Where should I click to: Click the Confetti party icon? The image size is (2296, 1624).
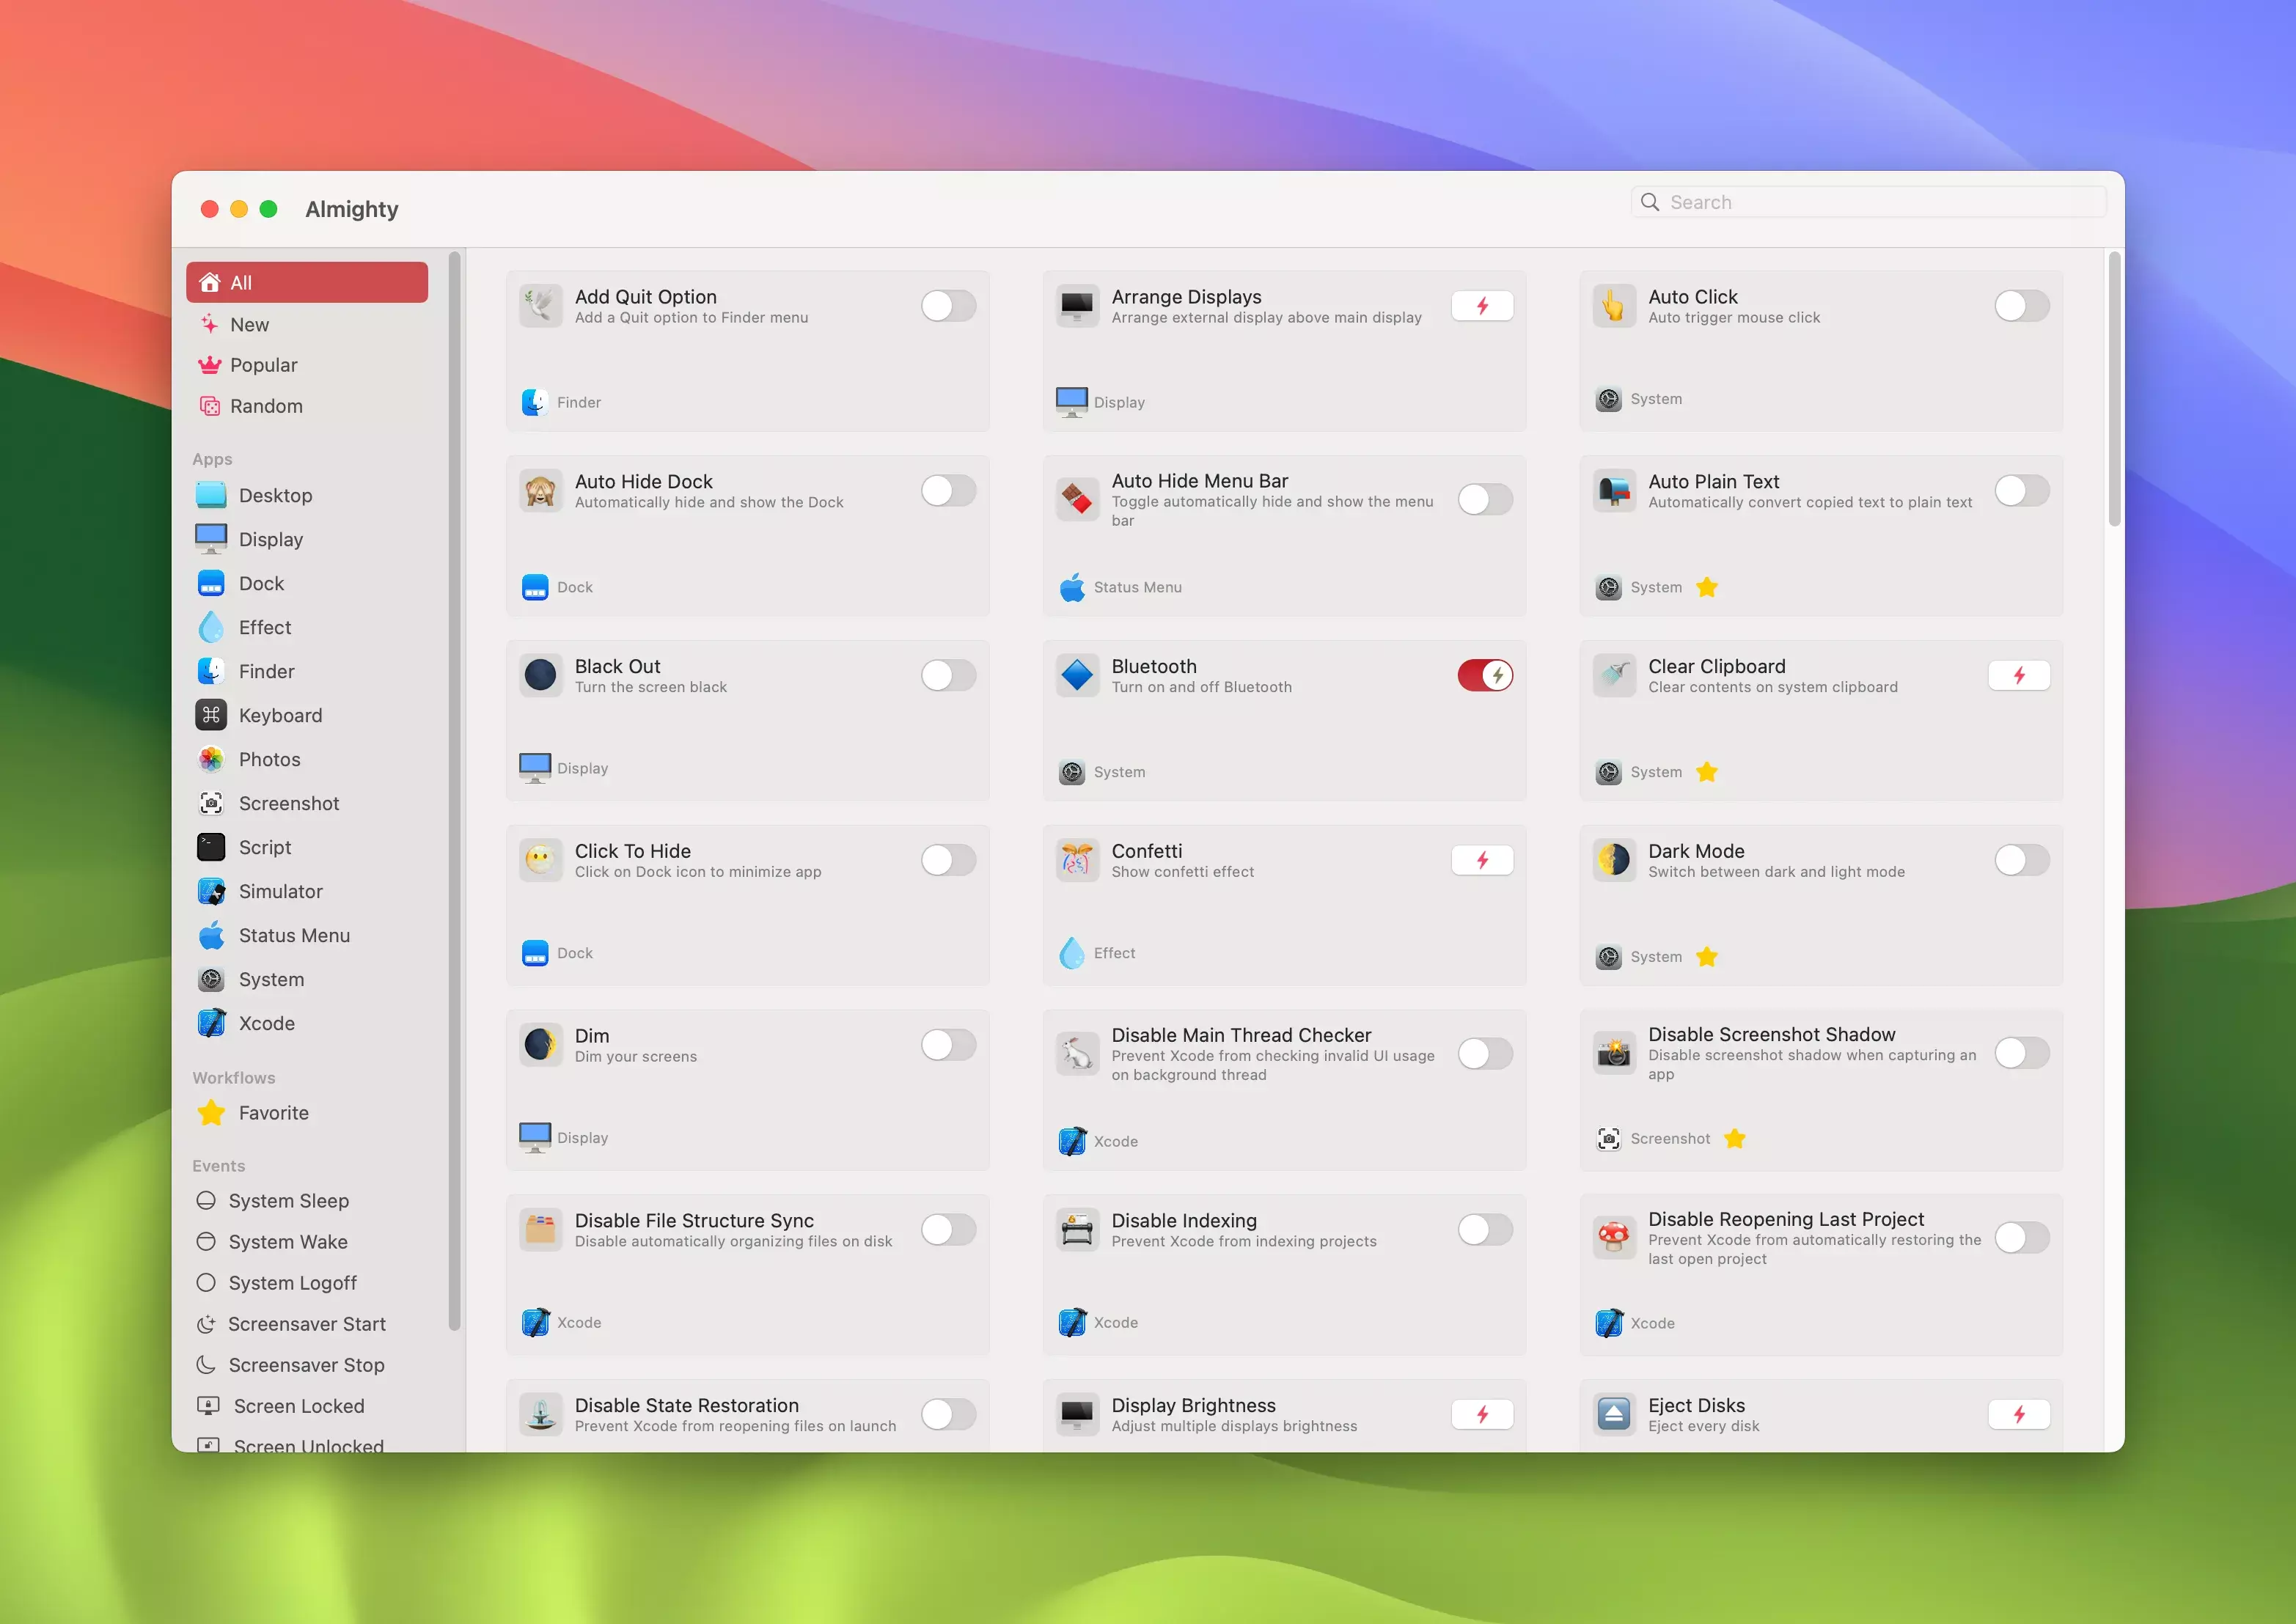[x=1077, y=860]
